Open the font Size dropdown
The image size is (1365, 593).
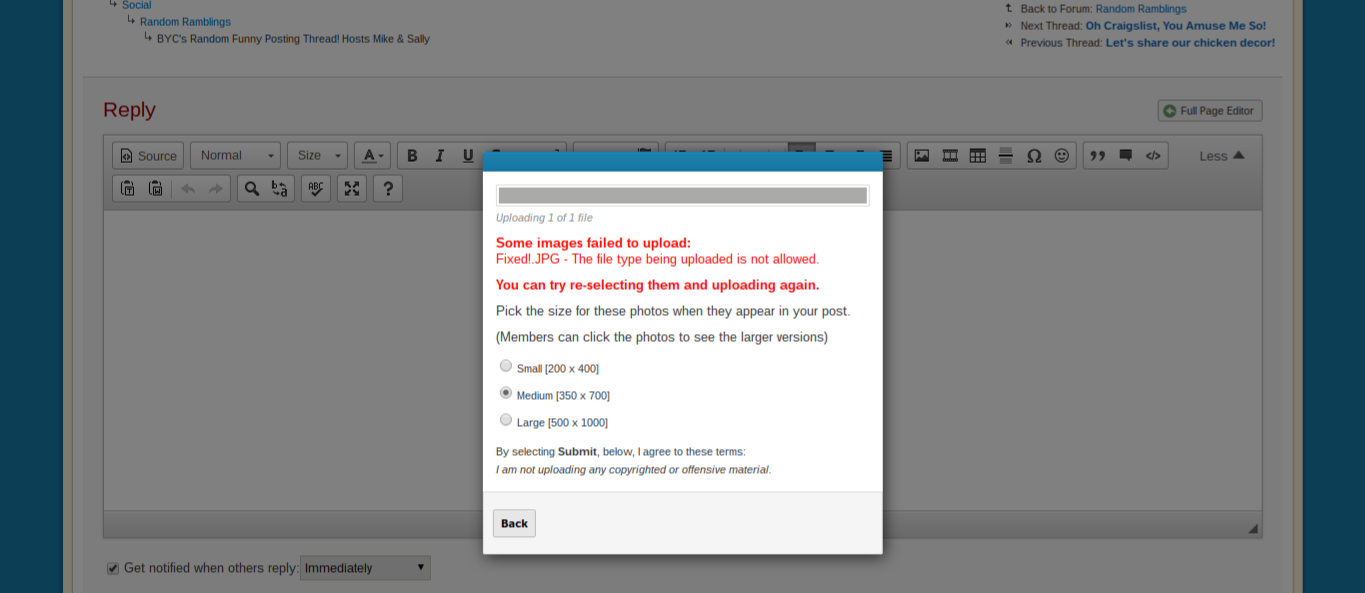[317, 156]
